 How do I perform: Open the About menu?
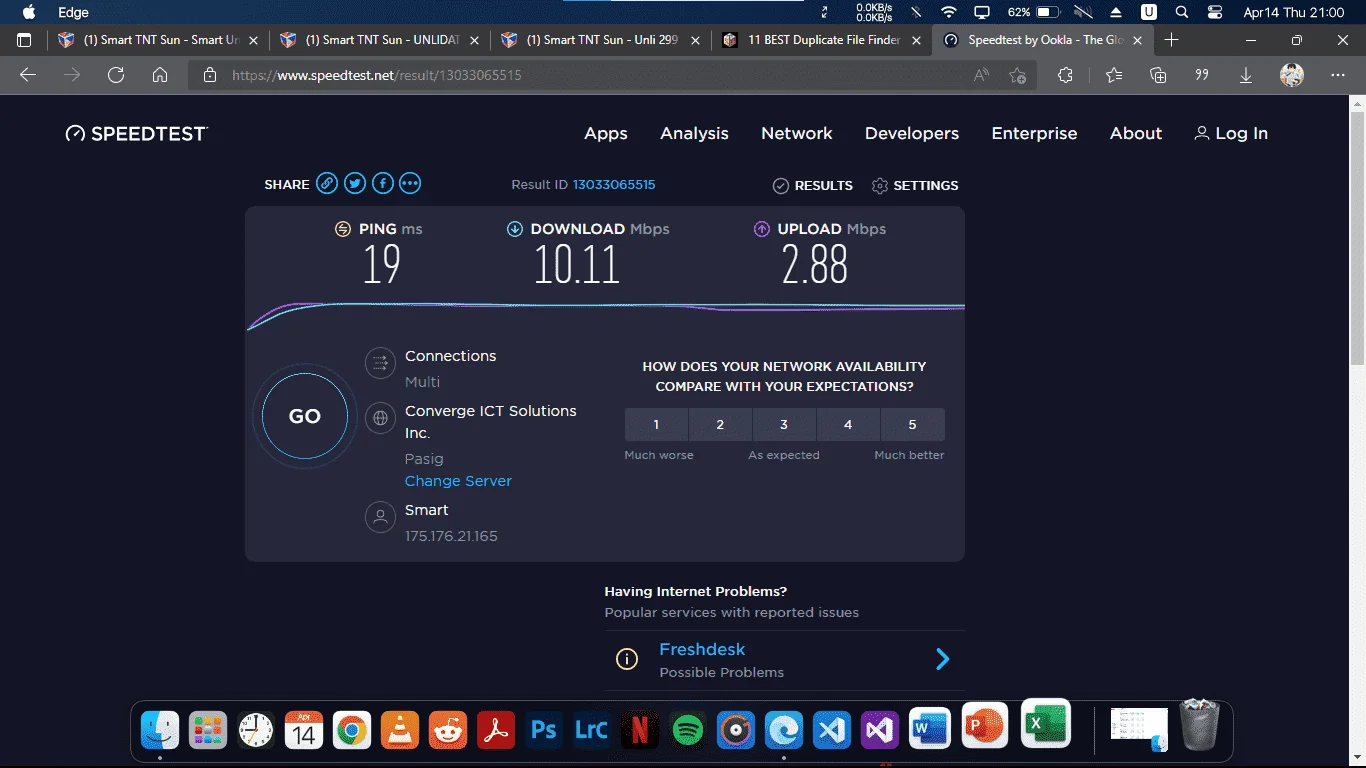[x=1136, y=134]
